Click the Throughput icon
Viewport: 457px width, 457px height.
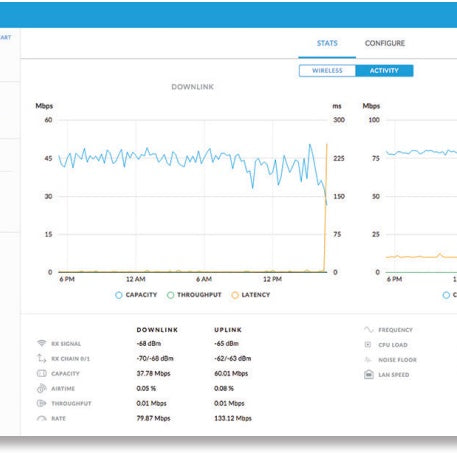pos(41,403)
